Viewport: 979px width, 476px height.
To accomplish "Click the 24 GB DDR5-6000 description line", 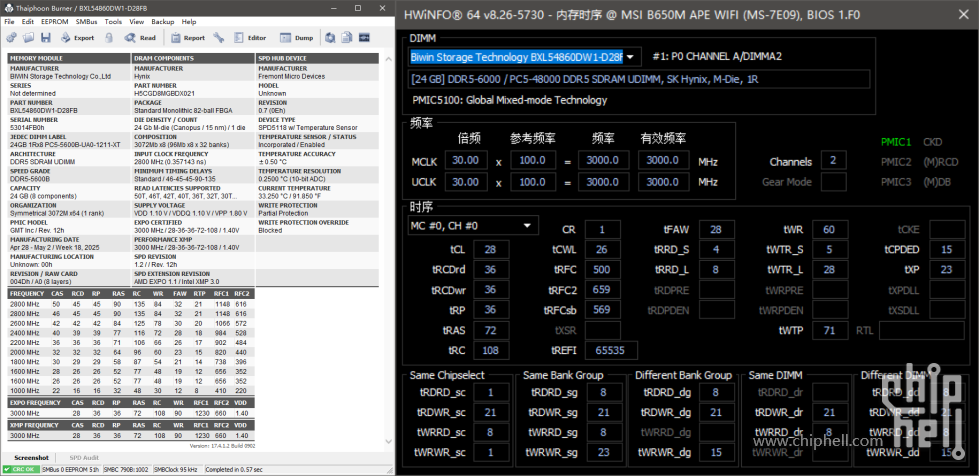I will point(639,79).
